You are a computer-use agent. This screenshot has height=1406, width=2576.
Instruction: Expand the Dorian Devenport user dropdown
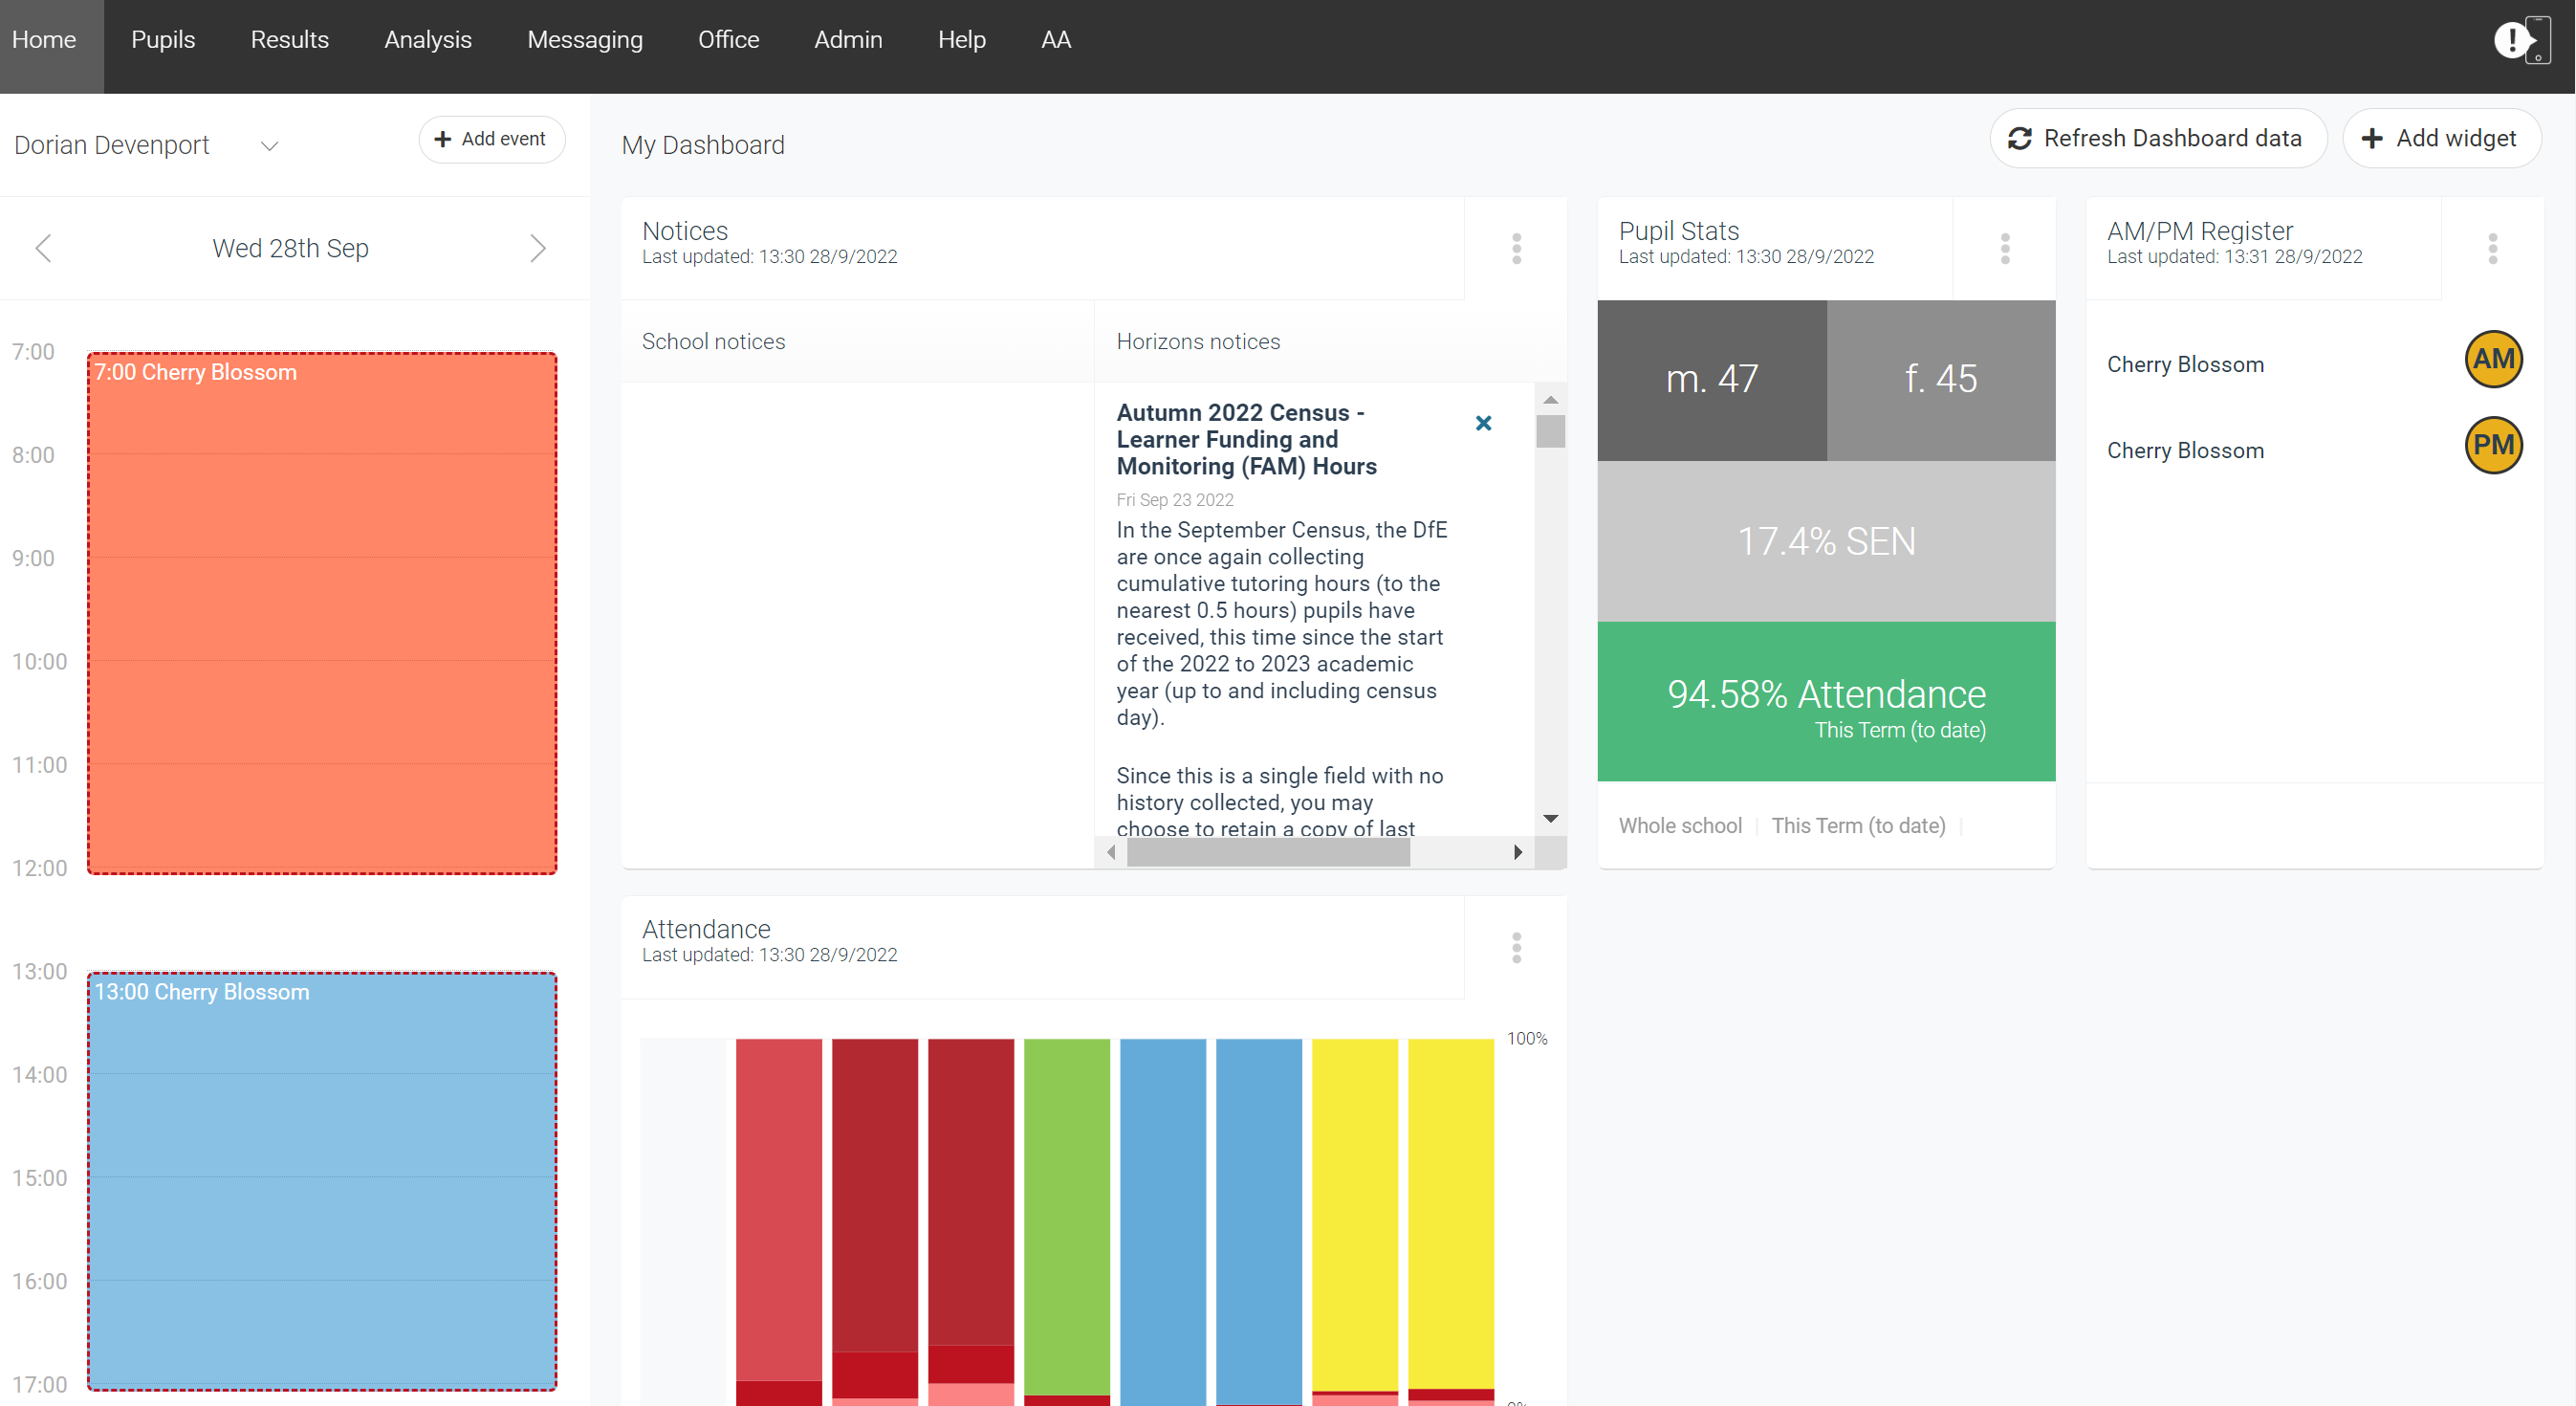tap(269, 146)
